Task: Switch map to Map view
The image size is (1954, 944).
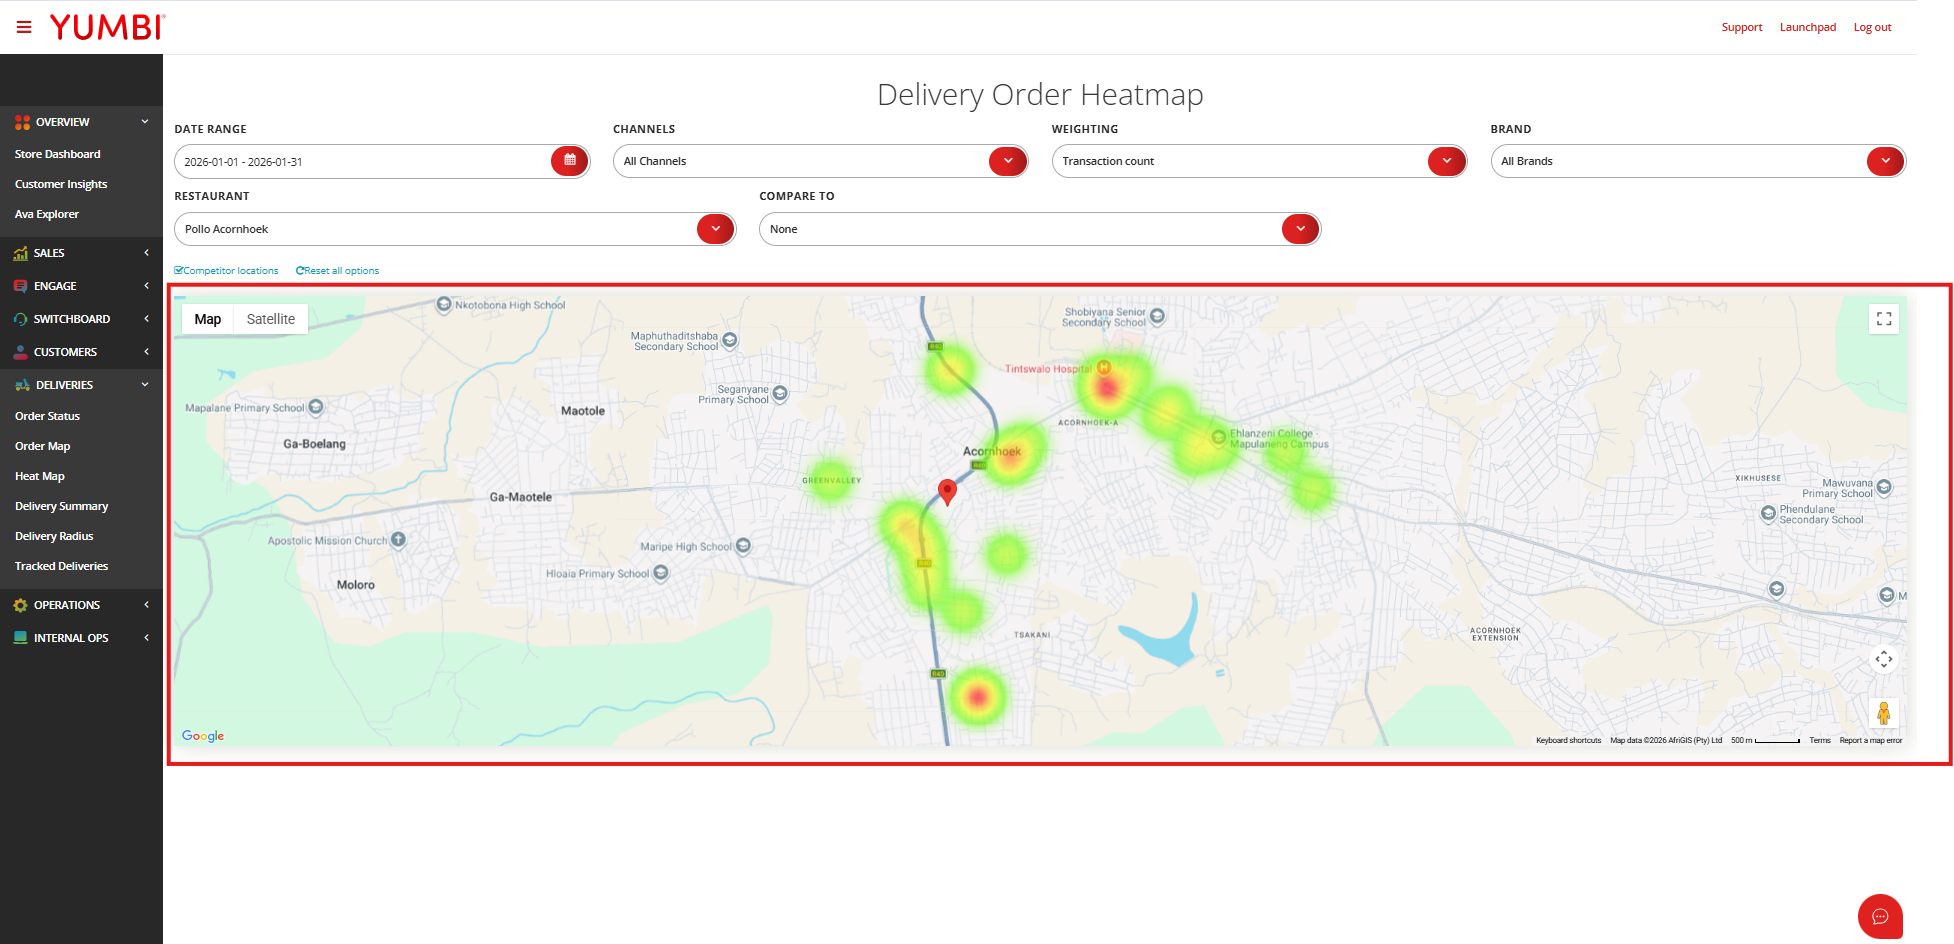Action: click(208, 319)
